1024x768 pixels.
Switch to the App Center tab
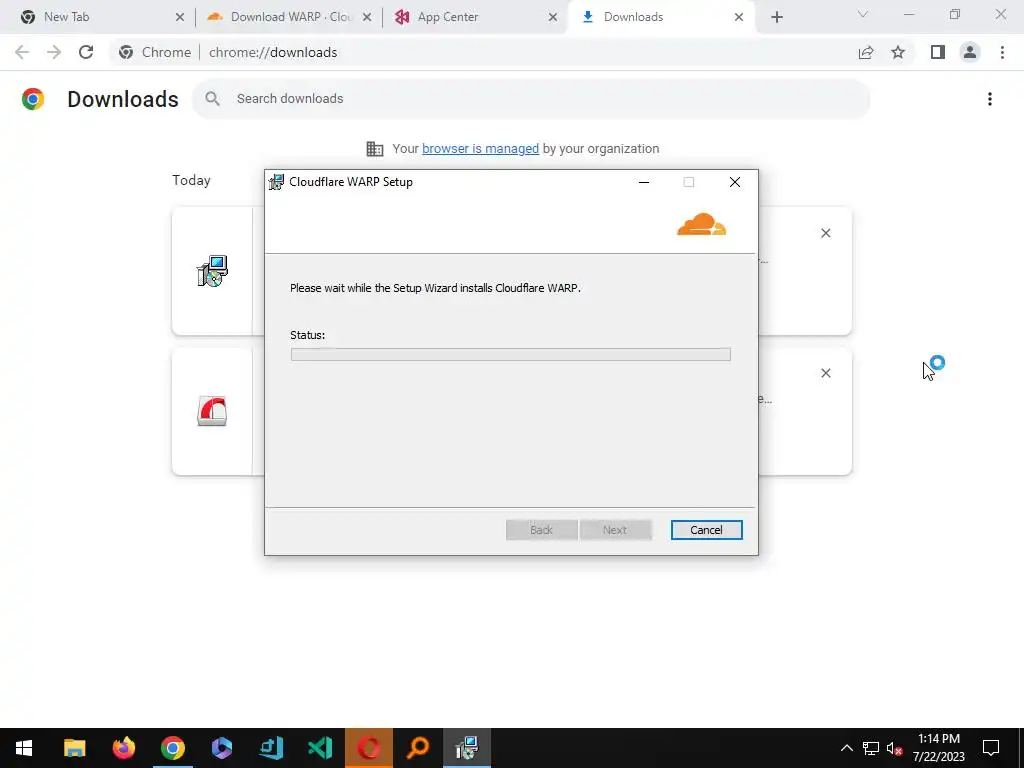point(473,17)
